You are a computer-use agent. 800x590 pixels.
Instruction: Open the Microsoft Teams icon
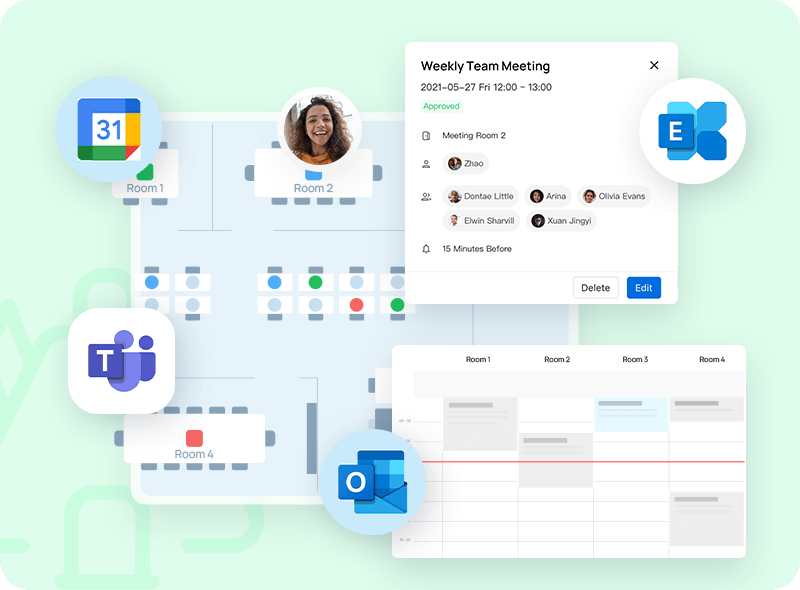click(x=121, y=361)
